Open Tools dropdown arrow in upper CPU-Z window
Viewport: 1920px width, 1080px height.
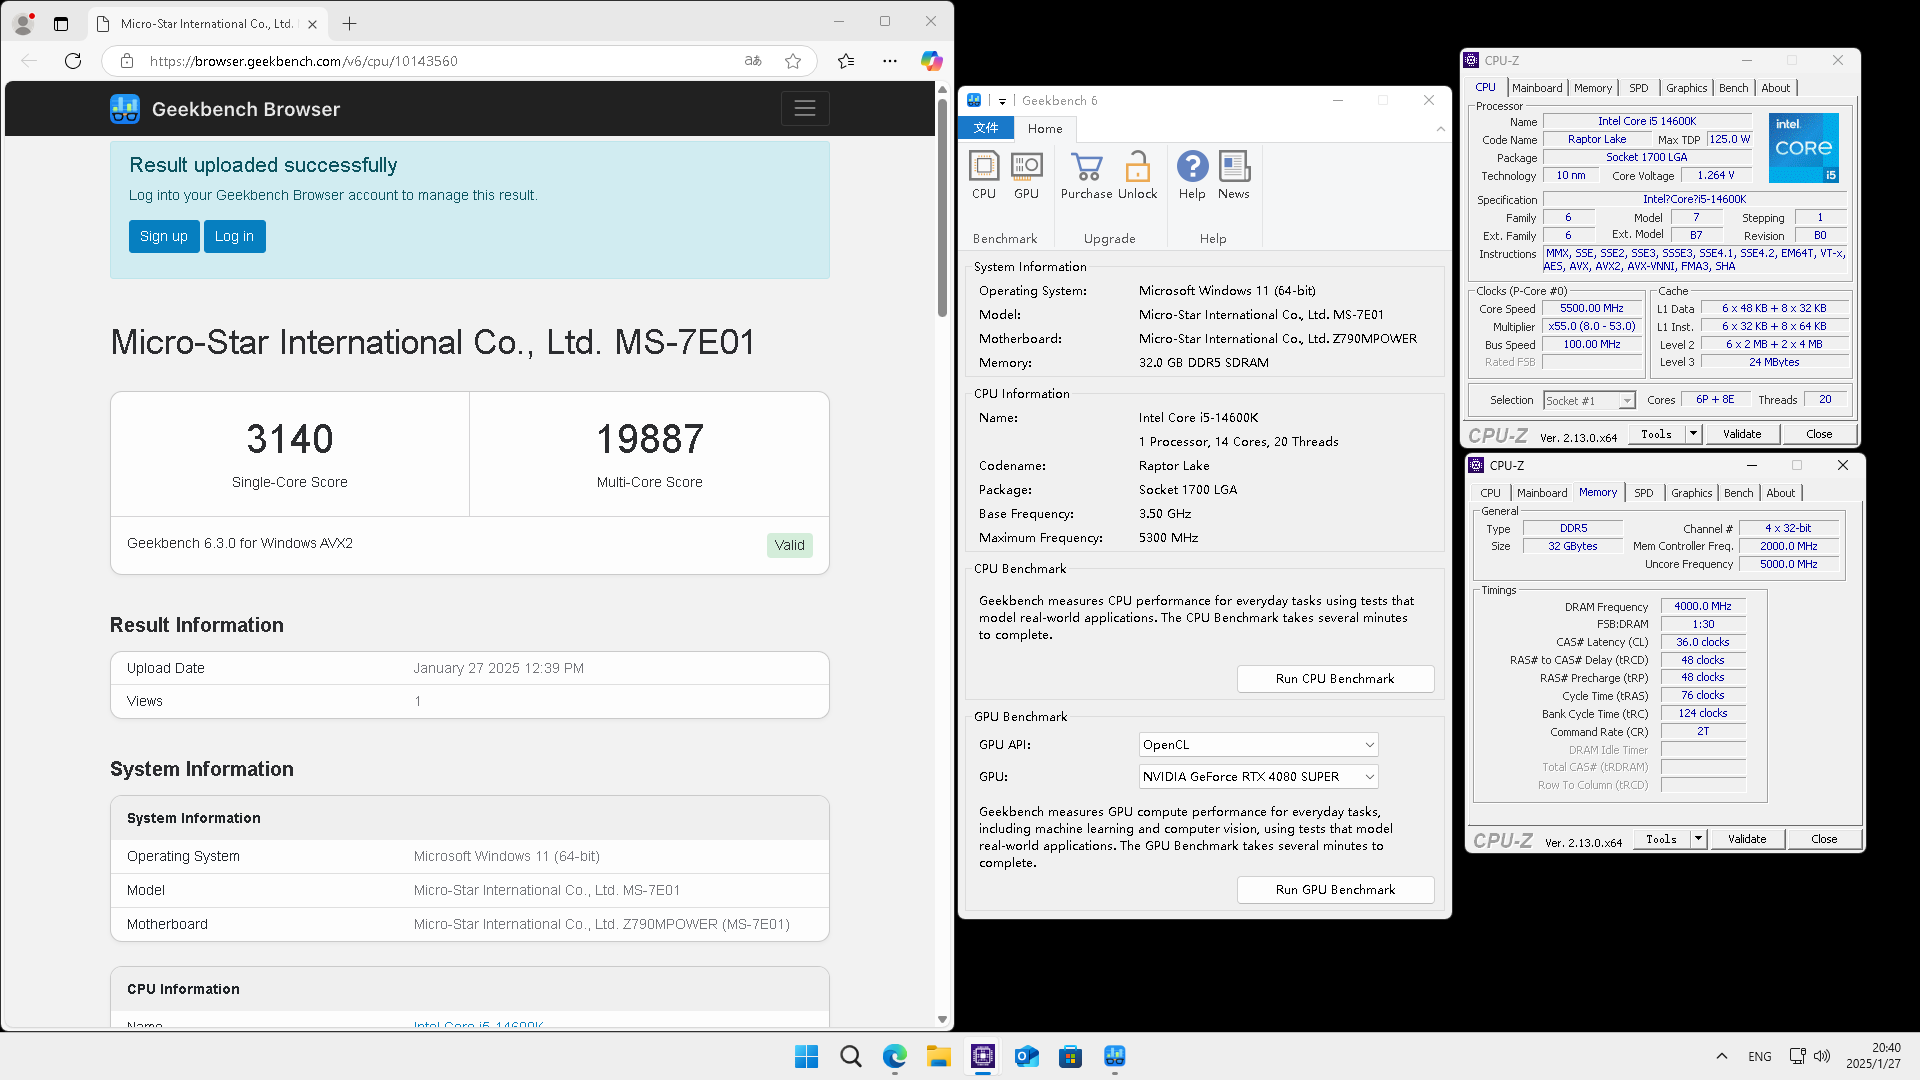(x=1693, y=434)
